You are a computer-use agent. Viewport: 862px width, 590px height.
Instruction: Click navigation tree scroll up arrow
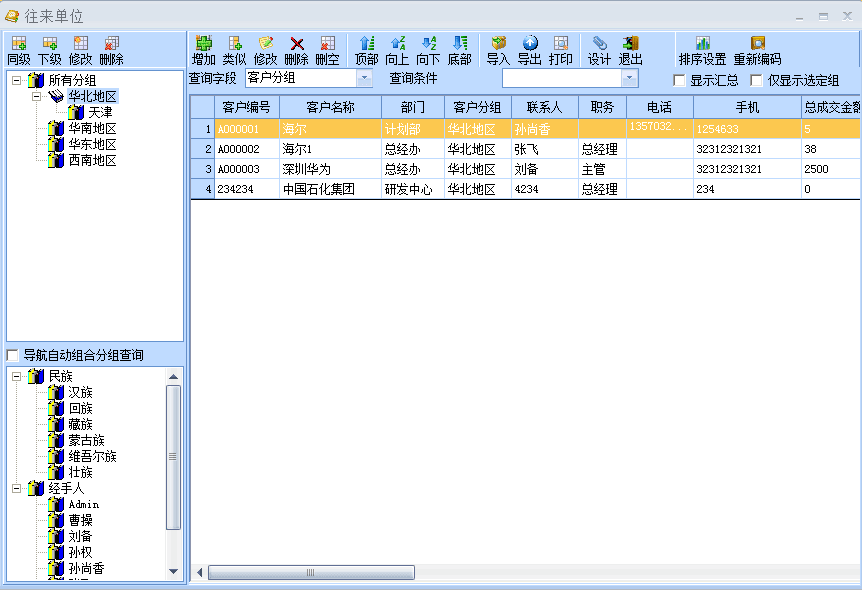click(174, 377)
